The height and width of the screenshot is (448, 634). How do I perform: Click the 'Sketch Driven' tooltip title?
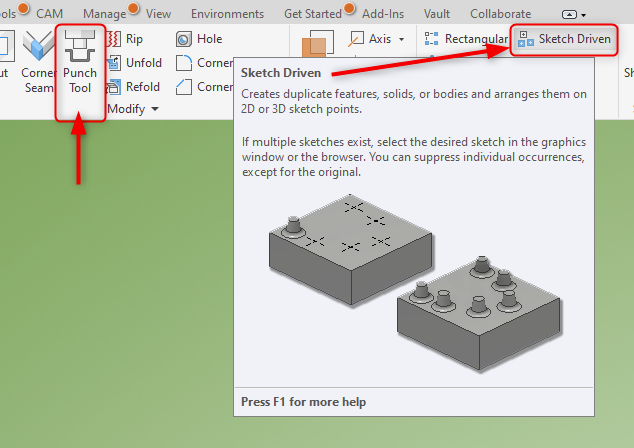pos(281,73)
